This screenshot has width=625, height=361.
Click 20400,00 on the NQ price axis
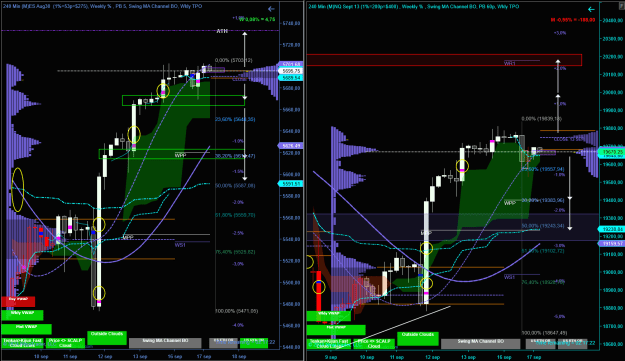pos(613,21)
